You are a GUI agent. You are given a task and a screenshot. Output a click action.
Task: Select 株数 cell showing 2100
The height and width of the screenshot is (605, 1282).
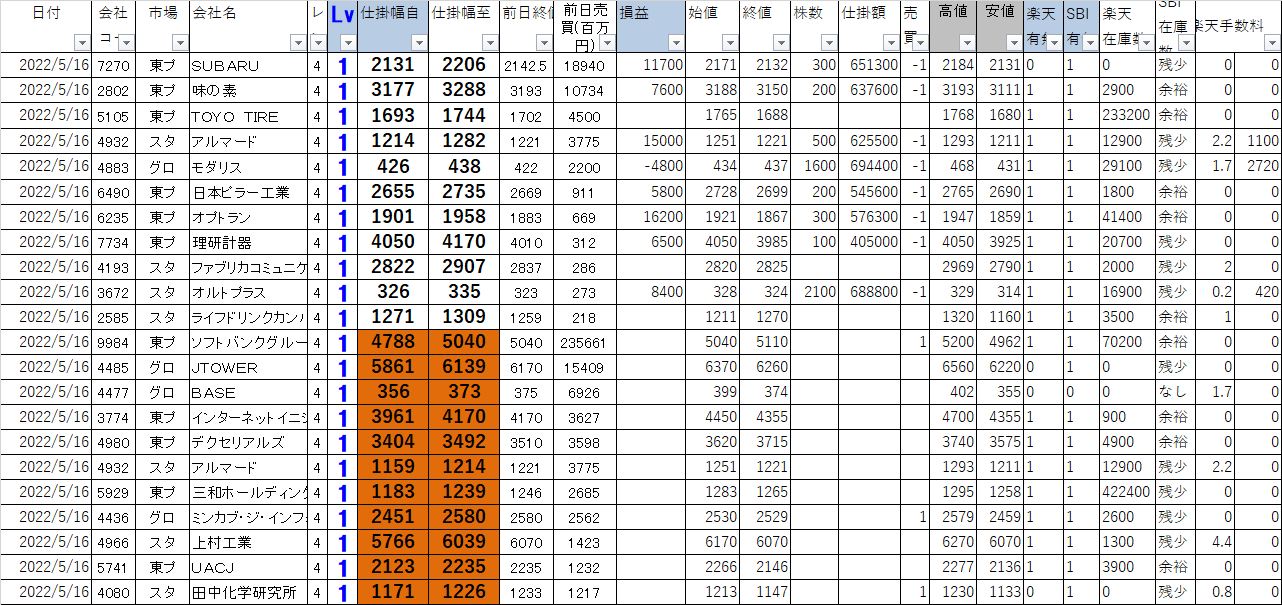[x=815, y=291]
